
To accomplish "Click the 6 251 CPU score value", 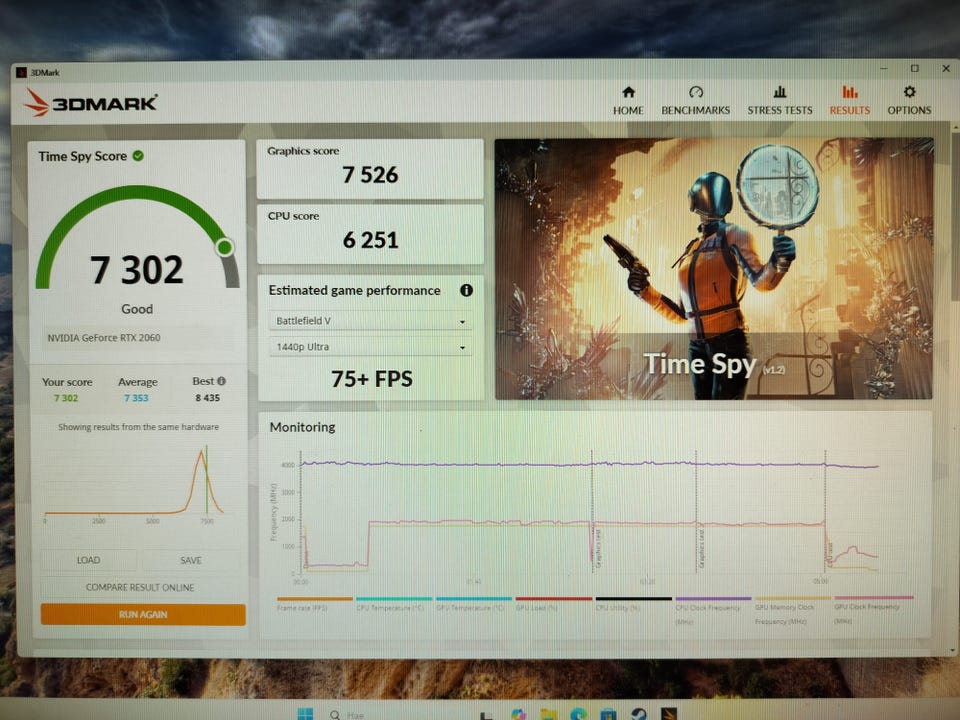I will [x=370, y=240].
